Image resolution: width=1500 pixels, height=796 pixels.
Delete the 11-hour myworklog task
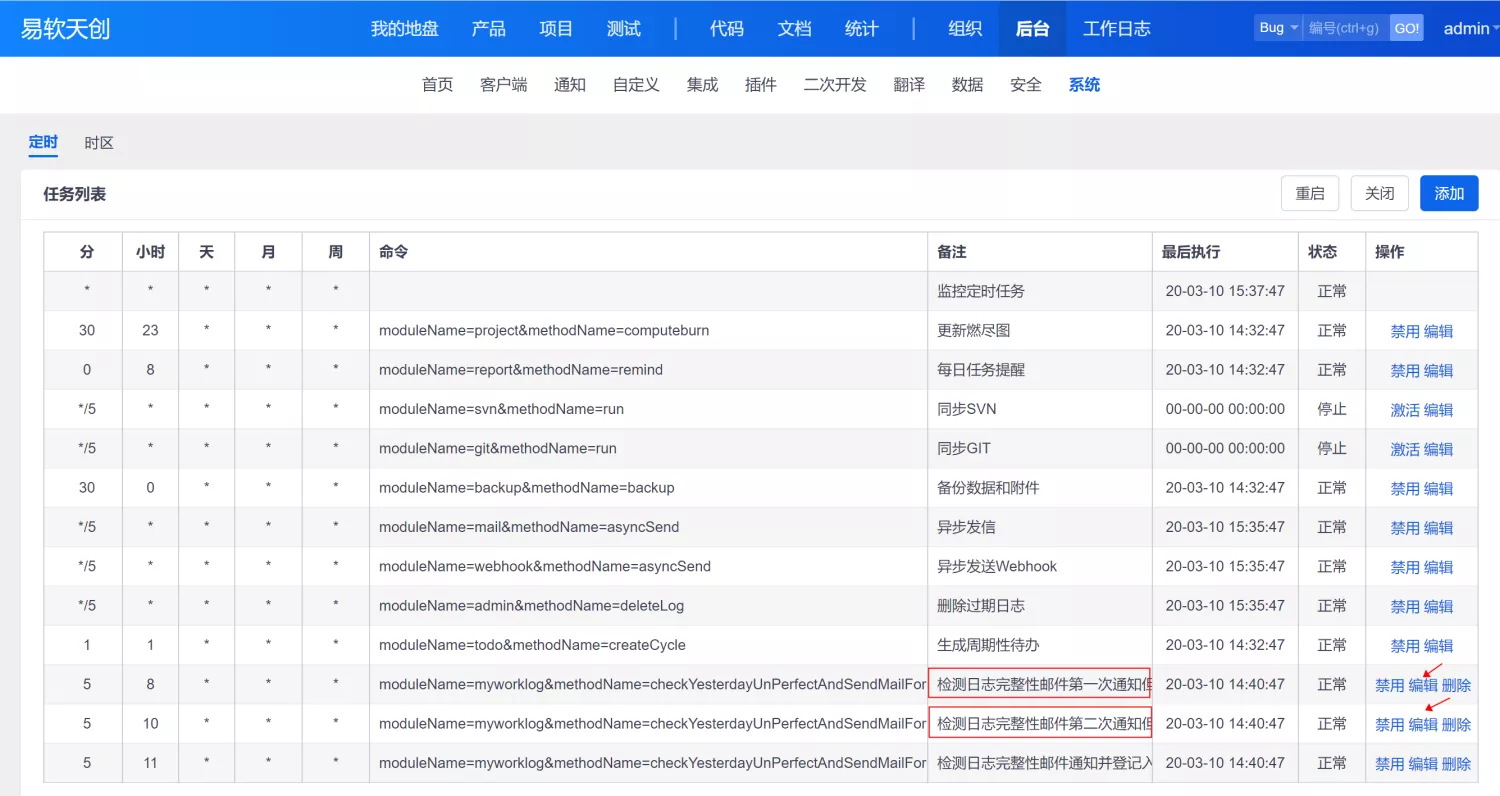click(1457, 764)
